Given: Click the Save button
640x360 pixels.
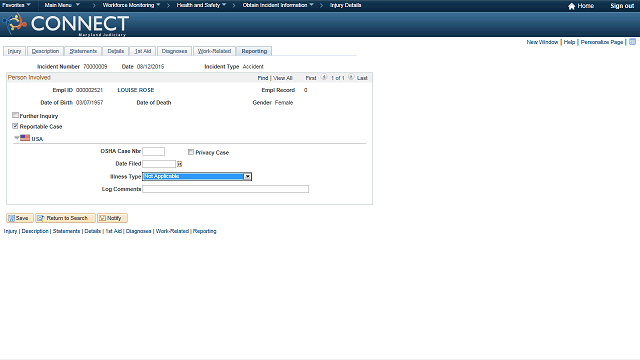Looking at the screenshot, I should pyautogui.click(x=20, y=218).
